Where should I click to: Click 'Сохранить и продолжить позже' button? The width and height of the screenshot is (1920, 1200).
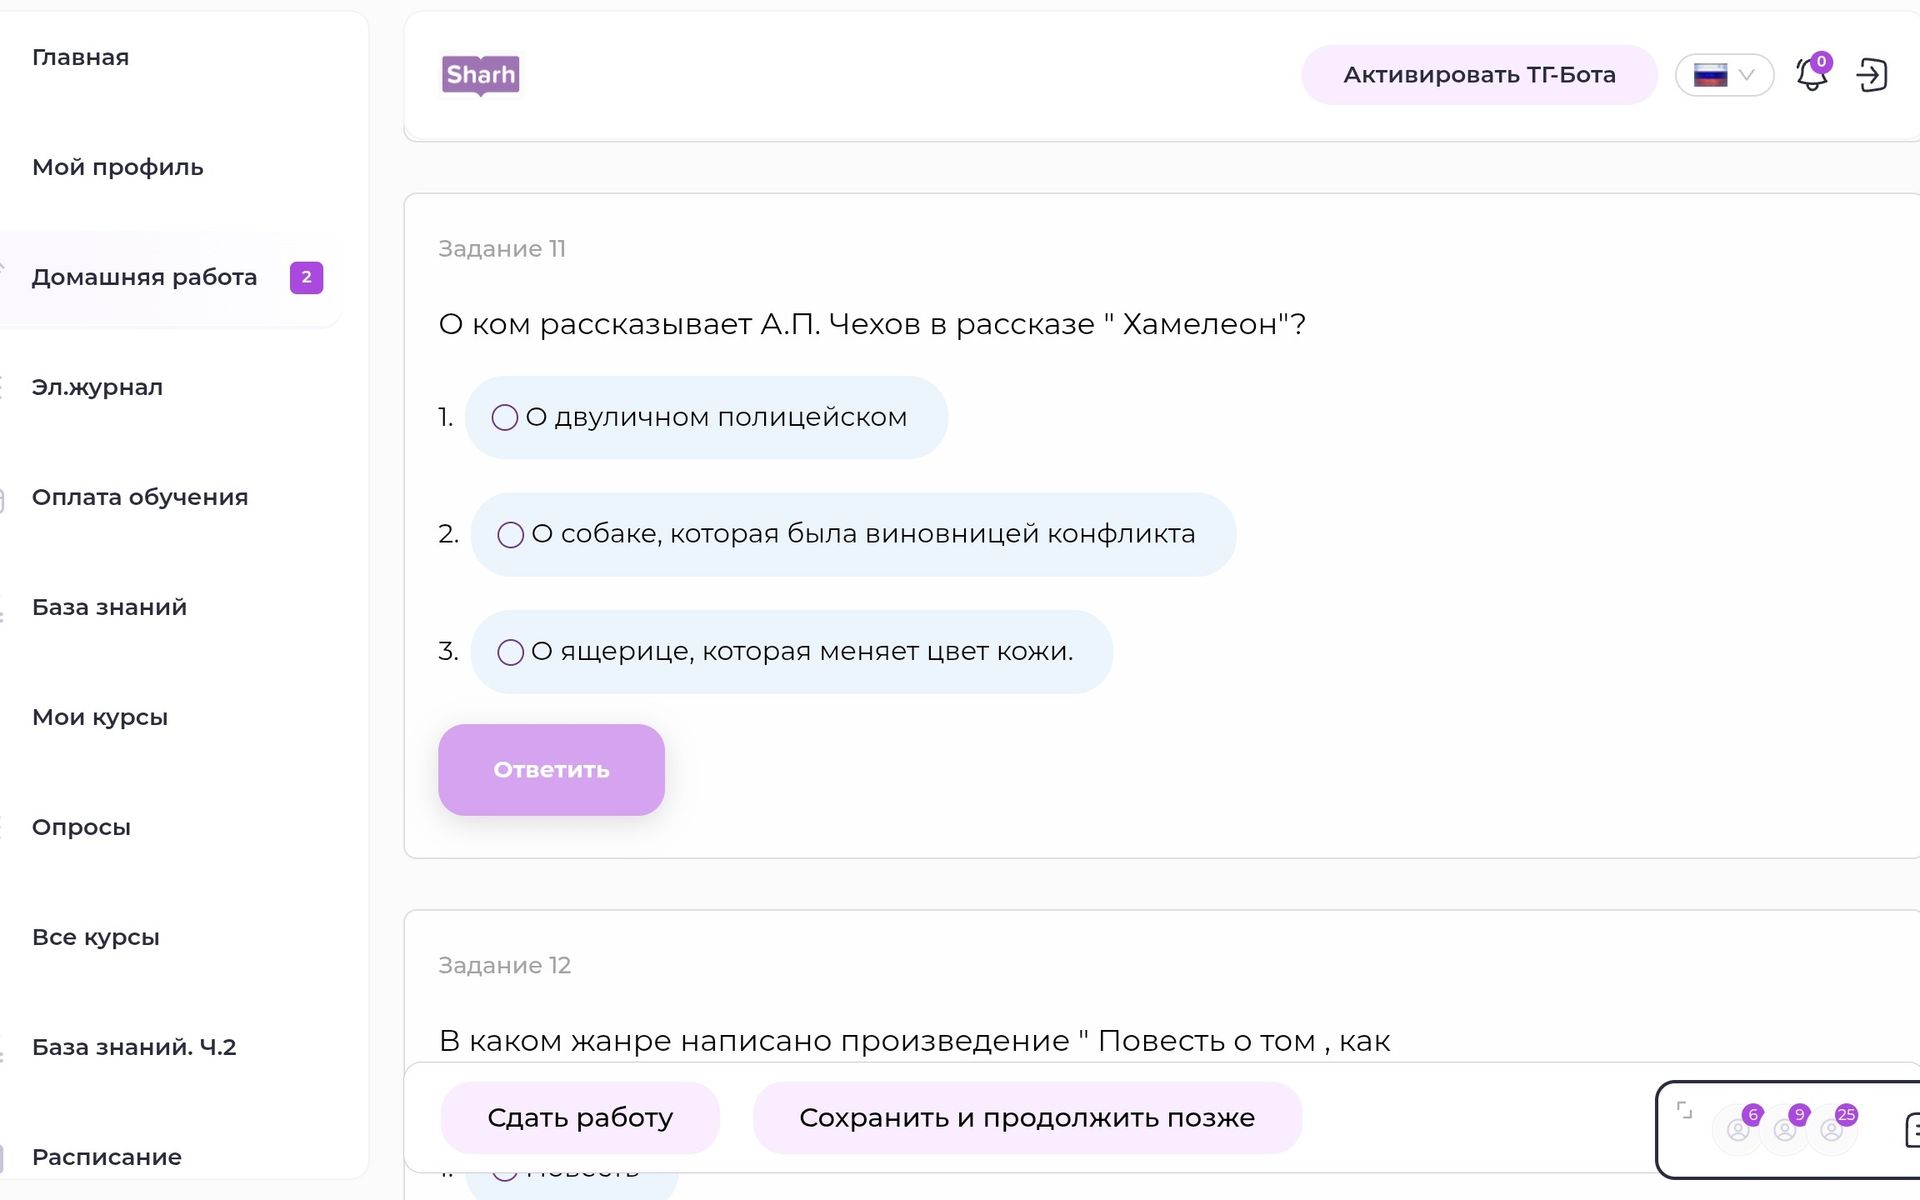(x=1027, y=1118)
